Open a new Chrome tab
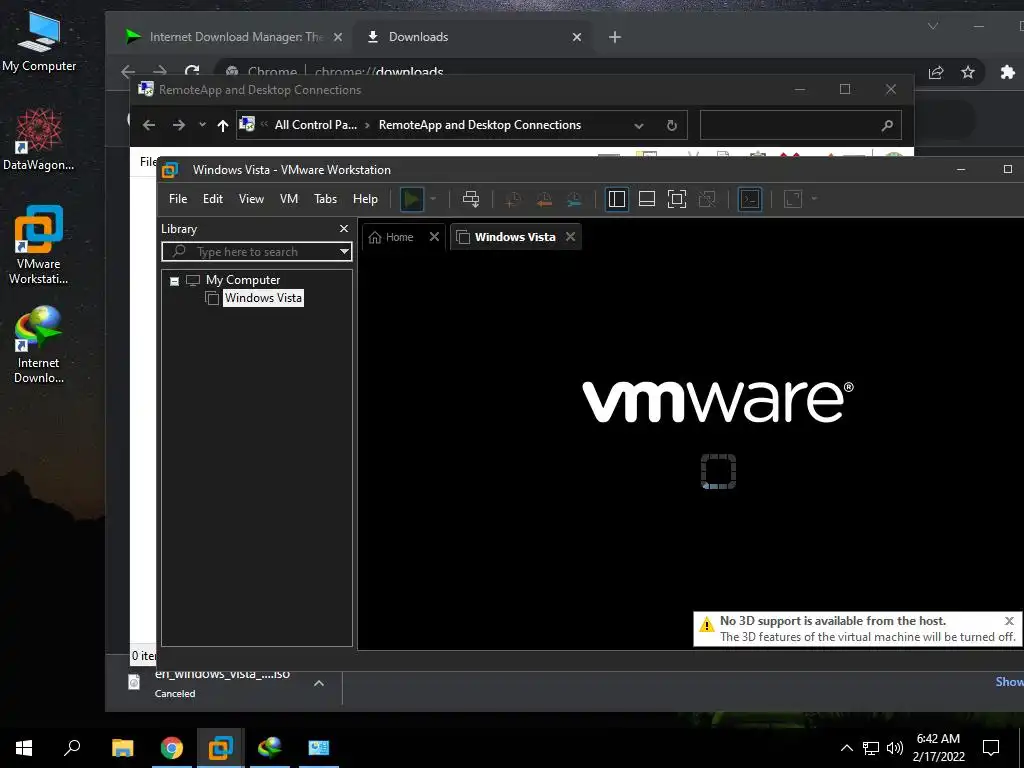Viewport: 1024px width, 768px height. (x=615, y=37)
